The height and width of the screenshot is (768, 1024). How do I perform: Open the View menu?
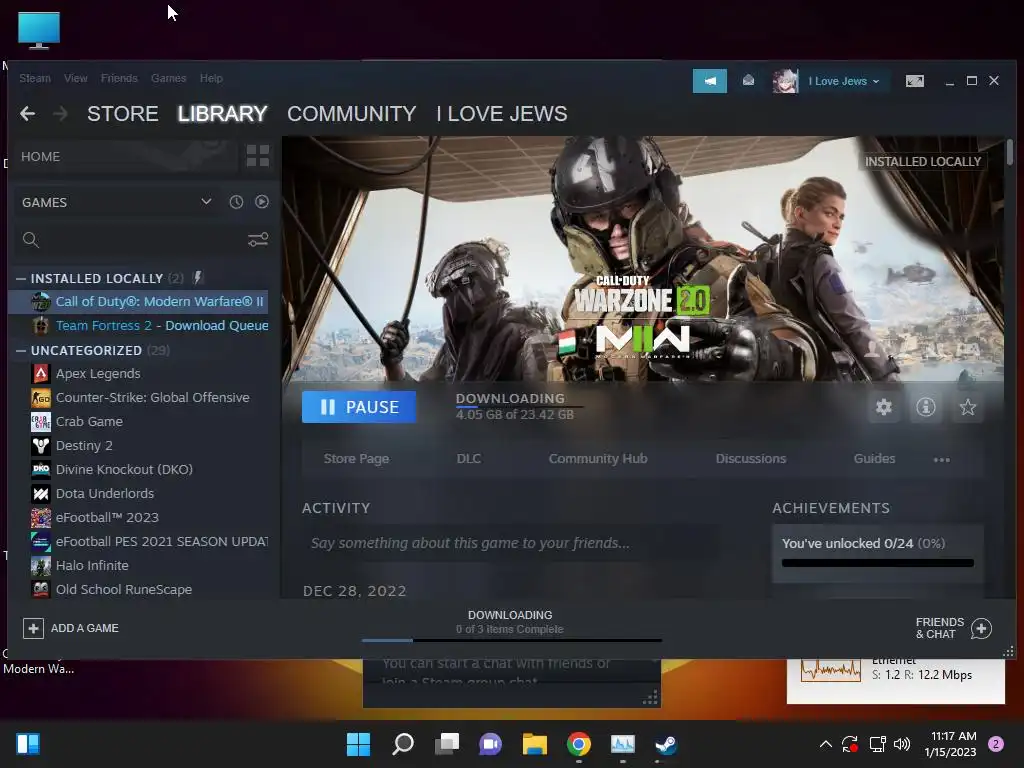pos(76,78)
